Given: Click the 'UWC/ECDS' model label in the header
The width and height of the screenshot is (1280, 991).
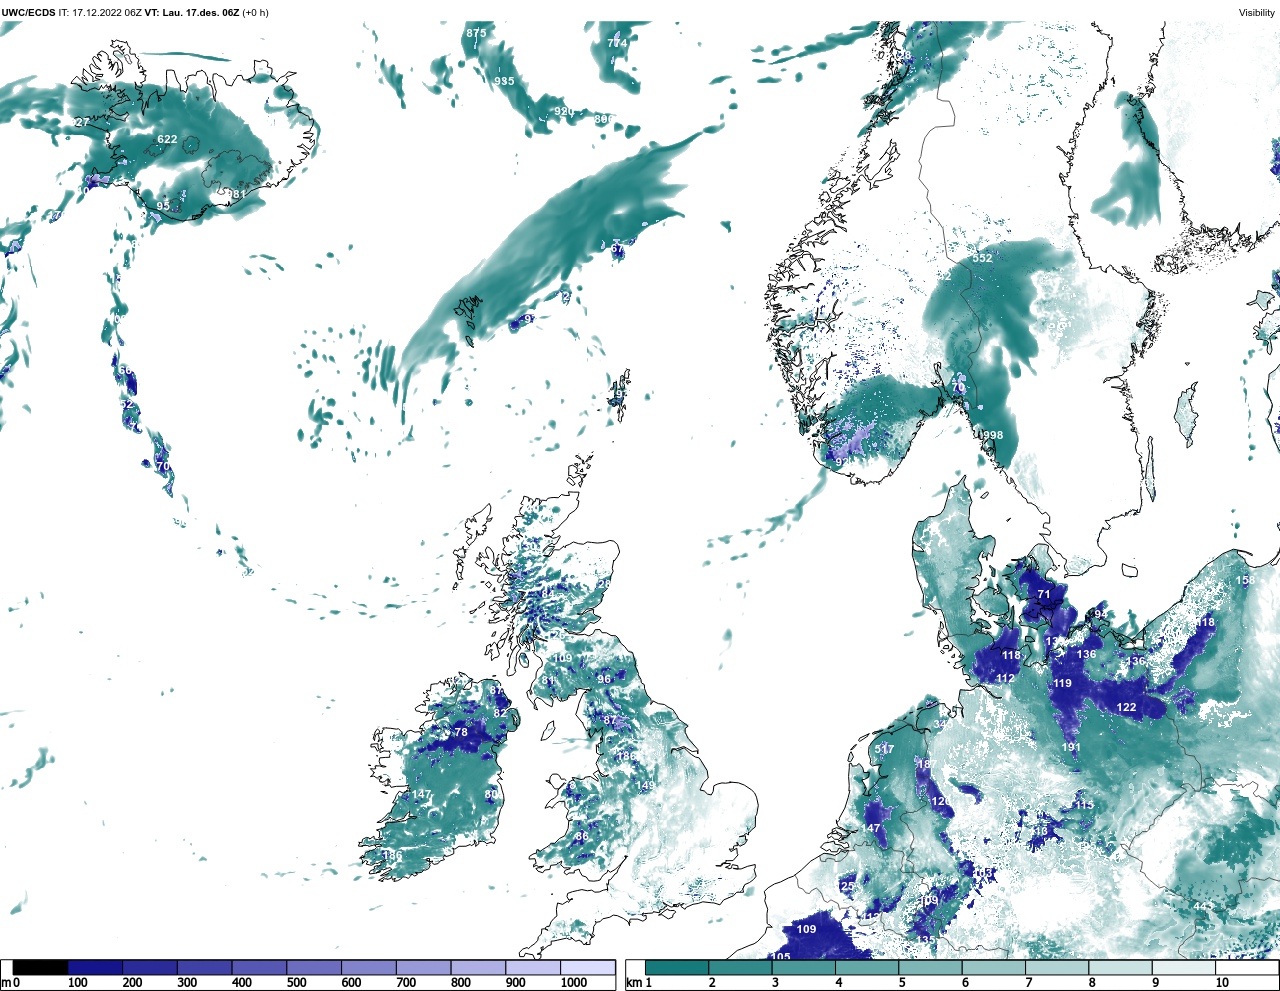Looking at the screenshot, I should (28, 13).
